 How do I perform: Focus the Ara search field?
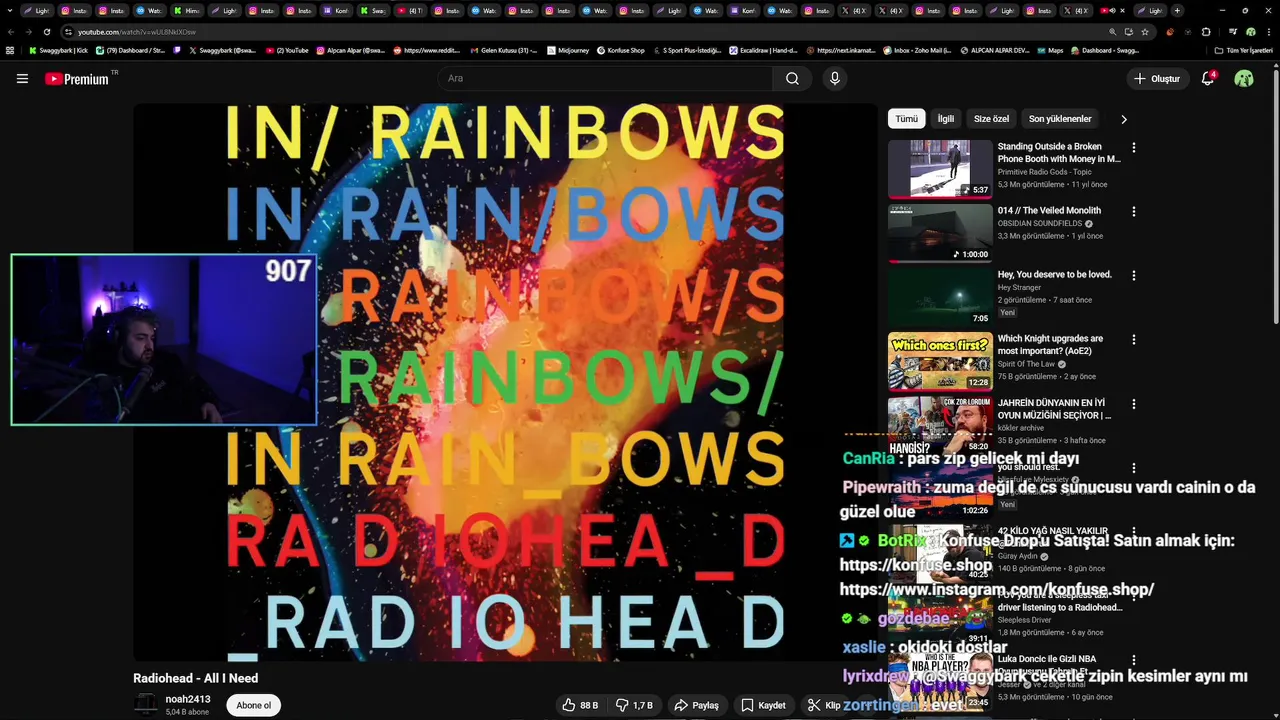click(605, 78)
